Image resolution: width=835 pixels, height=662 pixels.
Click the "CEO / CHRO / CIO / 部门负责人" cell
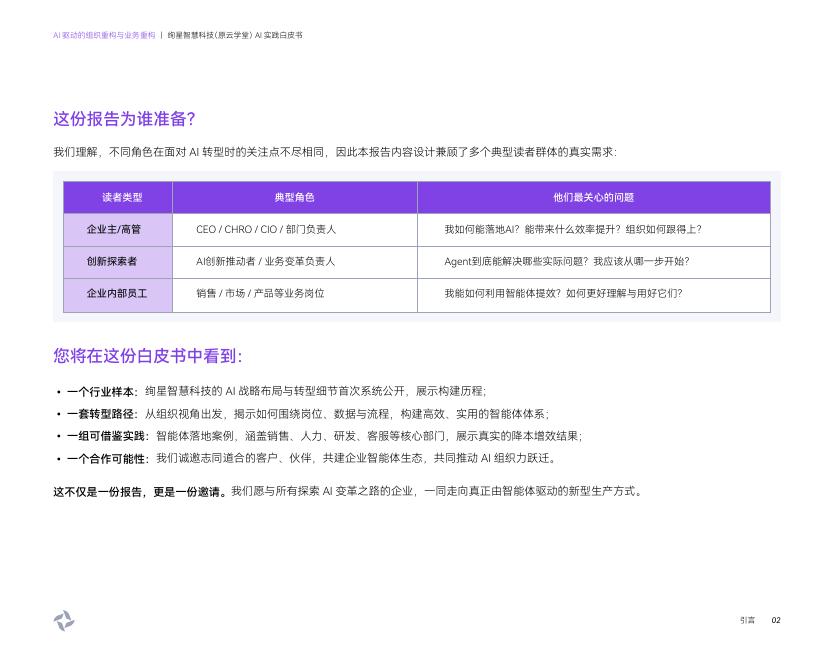tap(266, 229)
